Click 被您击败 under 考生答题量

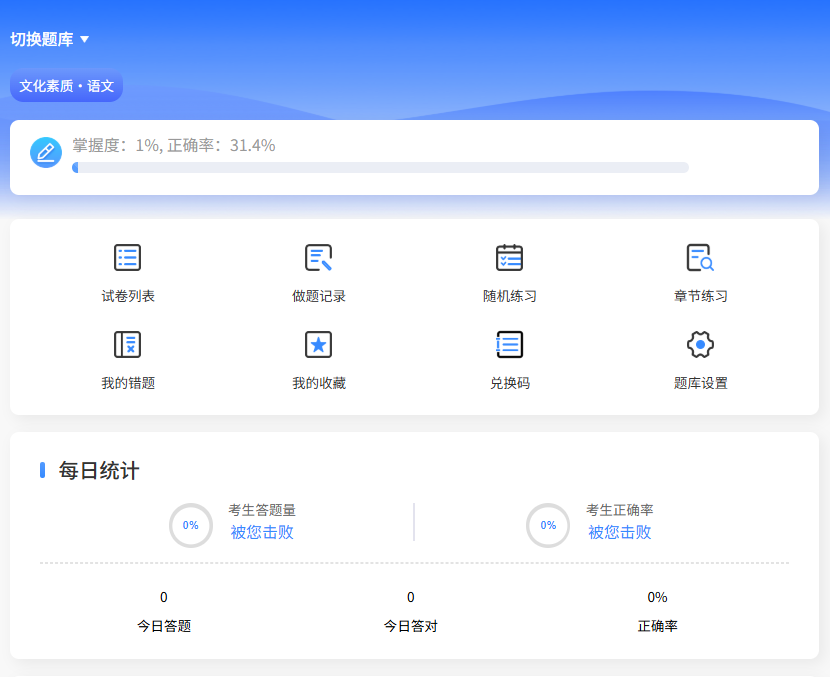click(262, 532)
